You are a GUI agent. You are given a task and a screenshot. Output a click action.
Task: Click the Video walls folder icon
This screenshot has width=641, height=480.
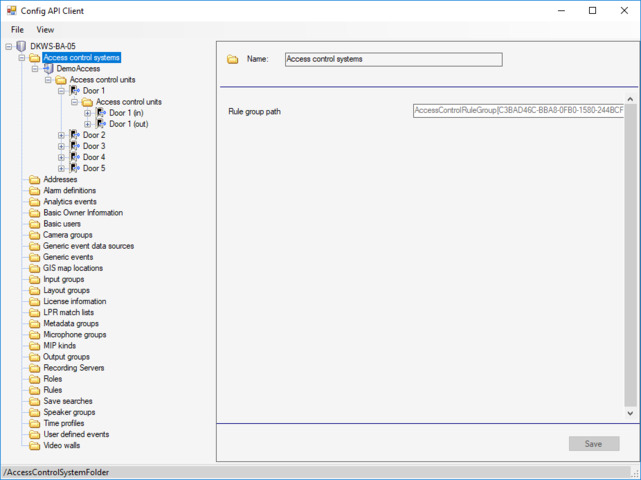point(35,446)
